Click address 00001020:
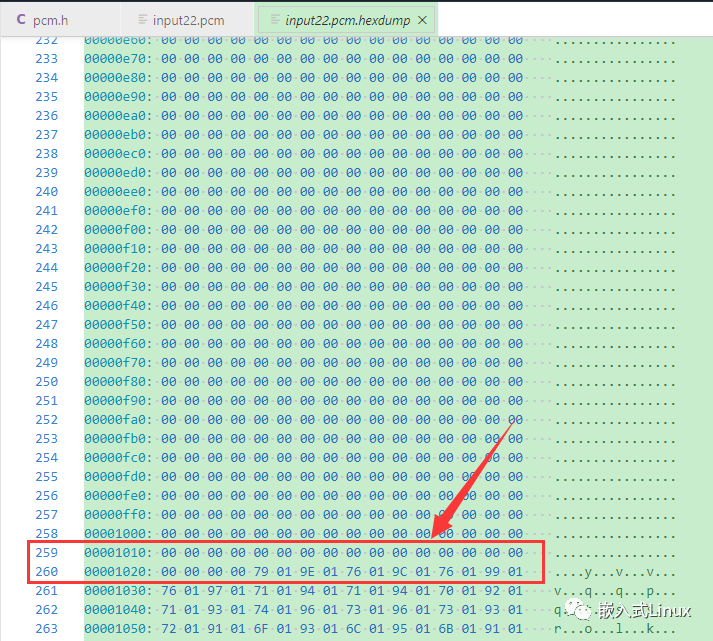 [118, 572]
